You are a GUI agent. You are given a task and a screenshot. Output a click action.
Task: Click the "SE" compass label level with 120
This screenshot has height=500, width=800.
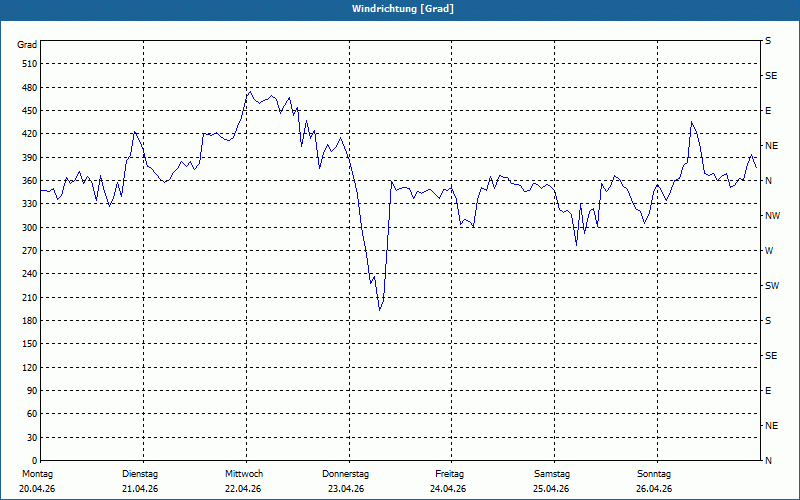pos(771,356)
